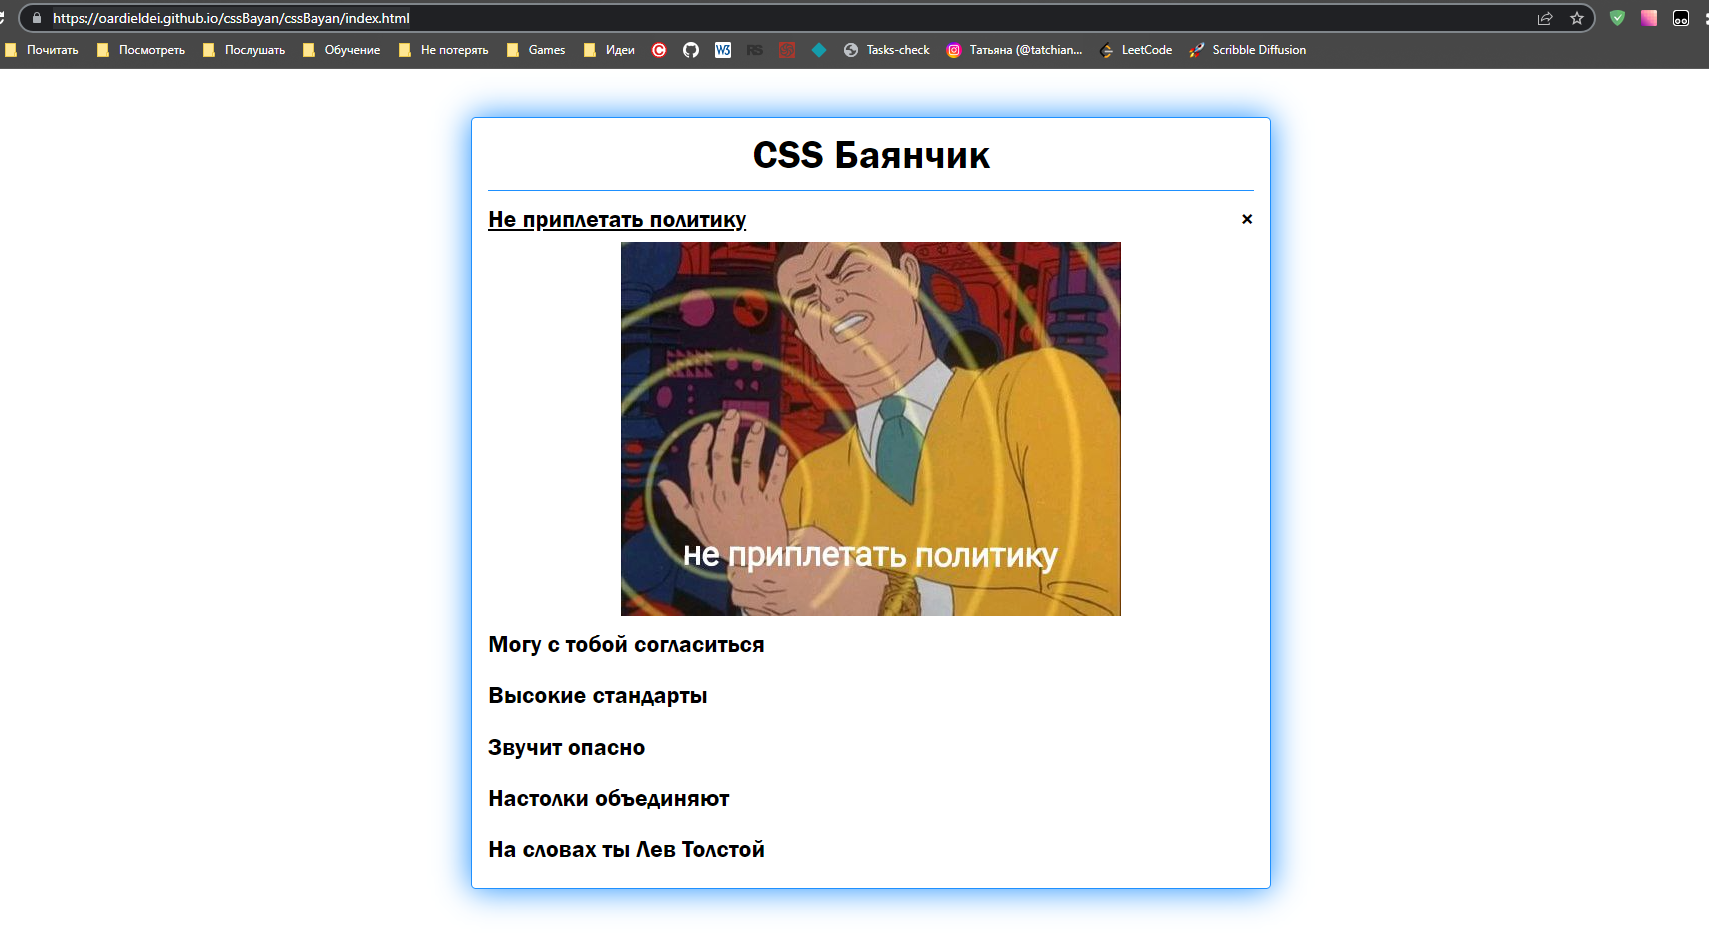1709x944 pixels.
Task: Collapse section with the × toggle
Action: pos(1247,219)
